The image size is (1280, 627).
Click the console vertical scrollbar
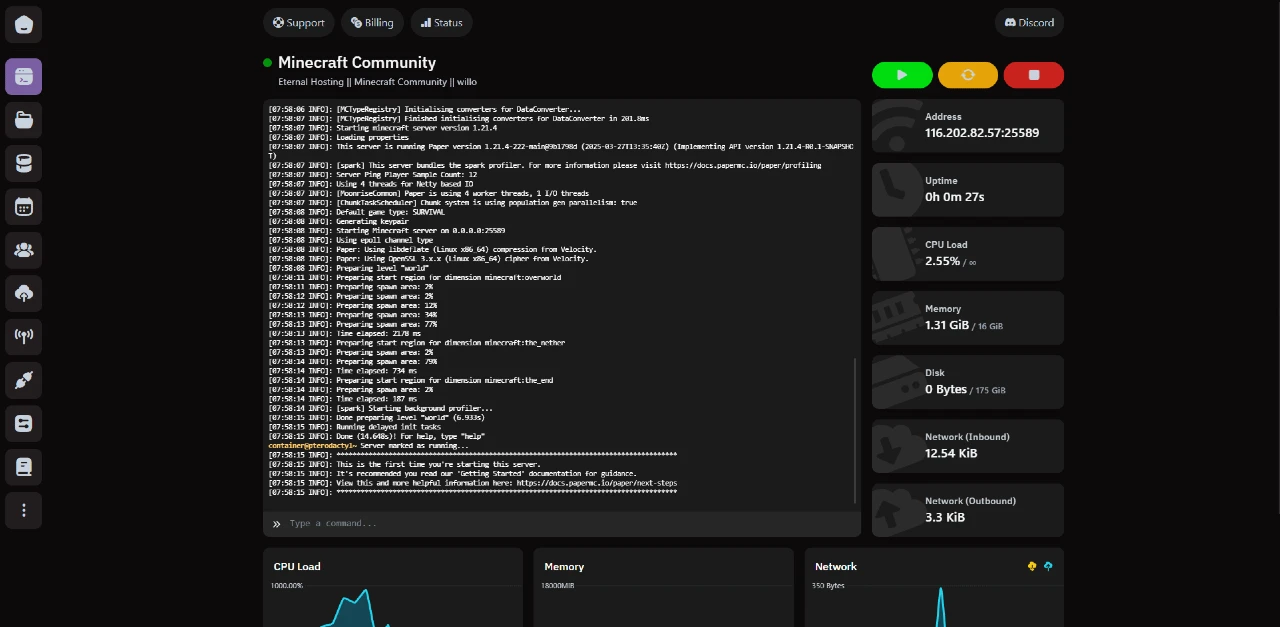tap(855, 430)
